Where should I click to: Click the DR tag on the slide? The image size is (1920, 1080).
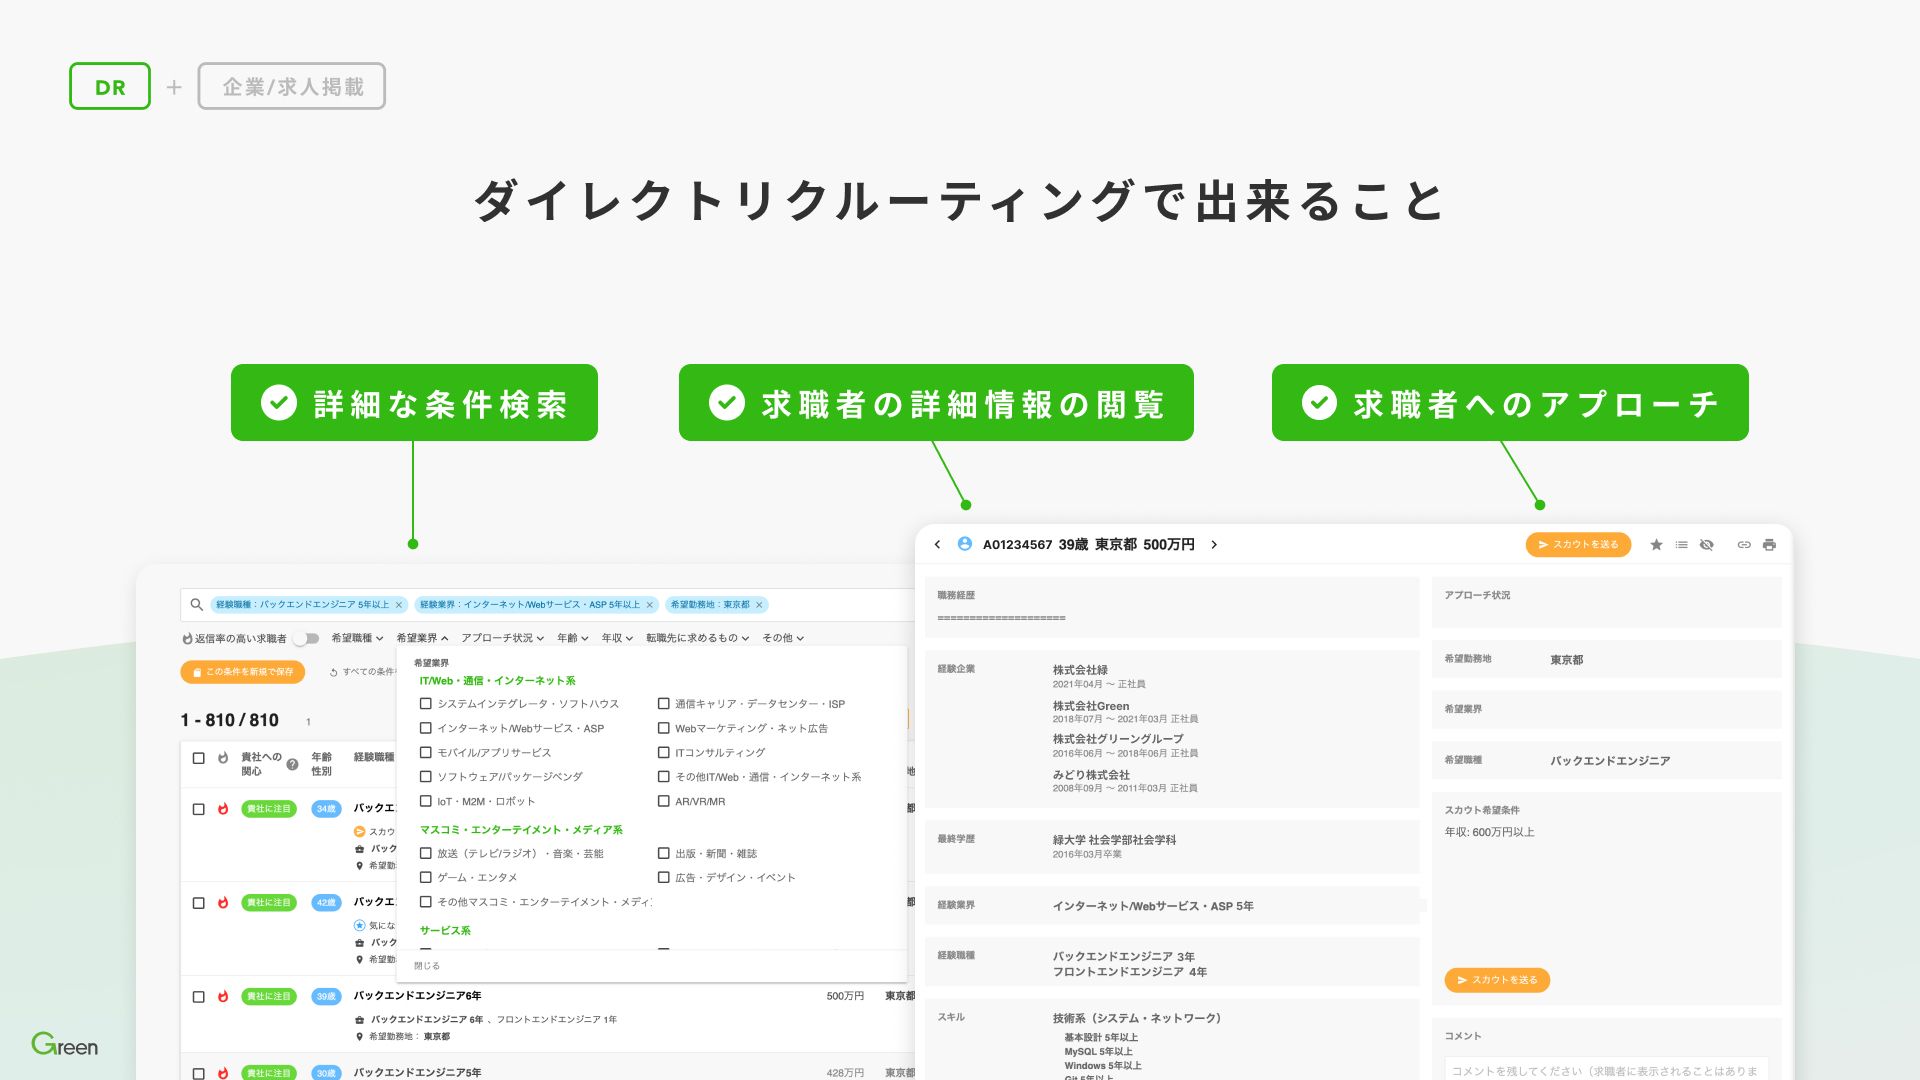[x=110, y=86]
